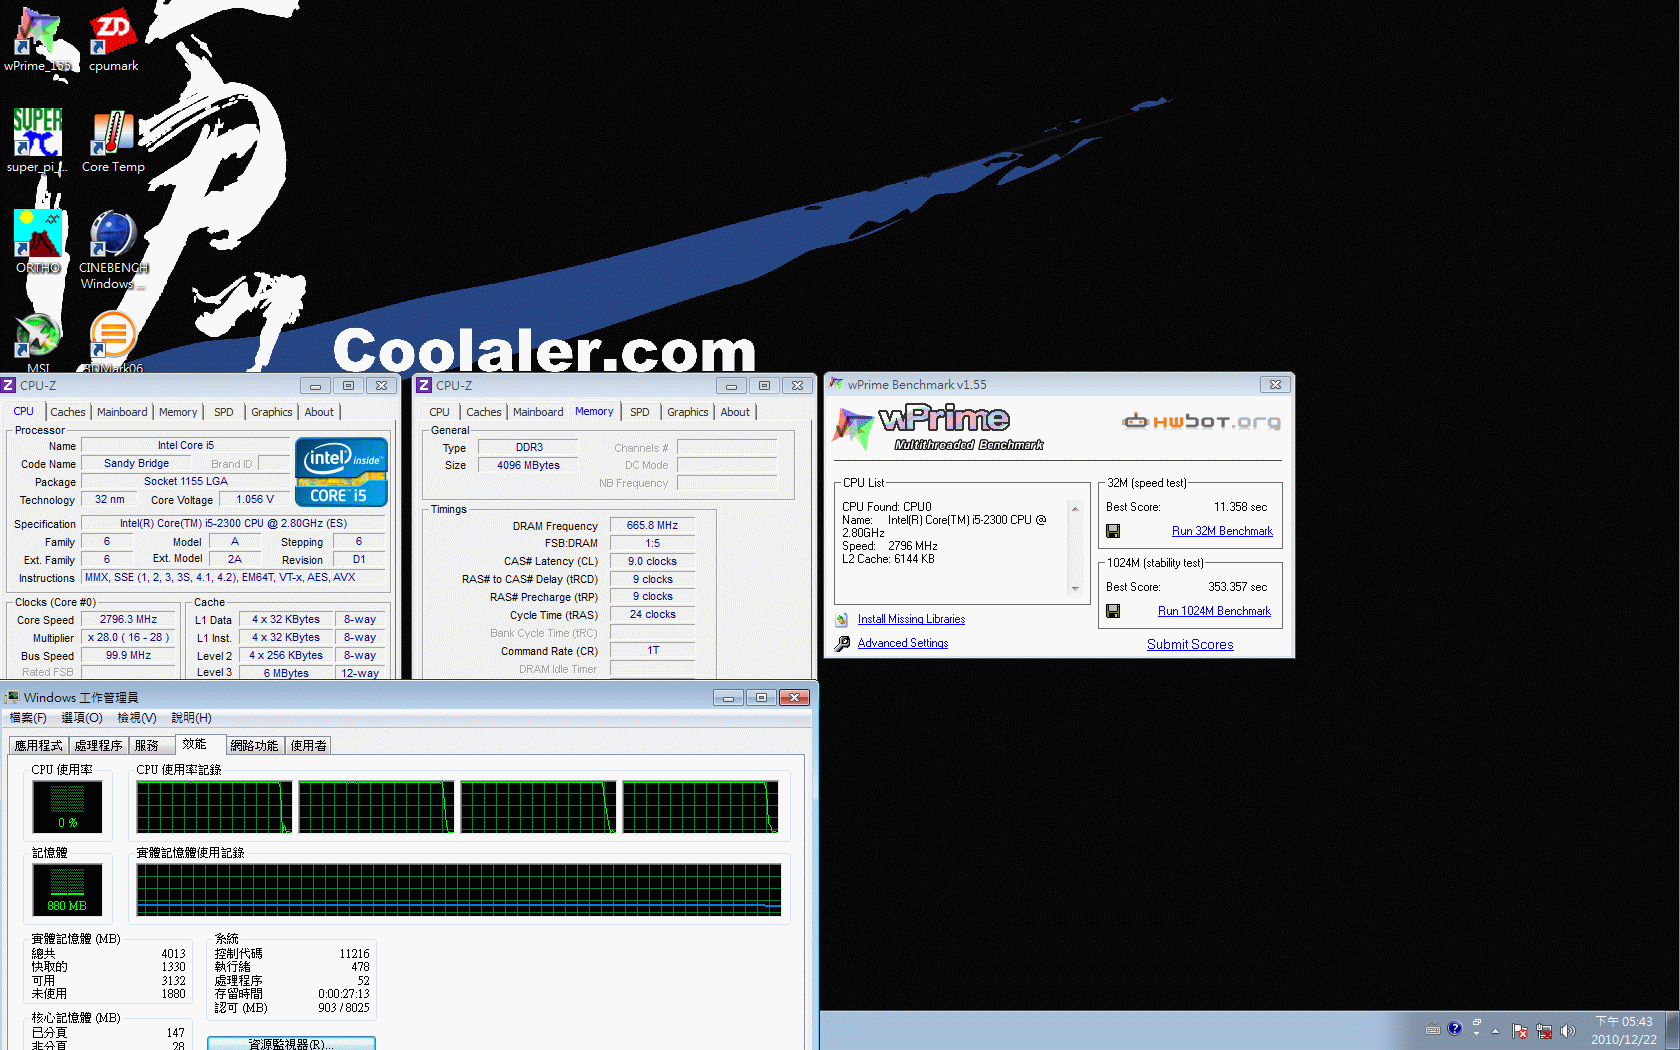This screenshot has height=1050, width=1680.
Task: Click the memory gauge showing 880 MB
Action: pos(67,889)
